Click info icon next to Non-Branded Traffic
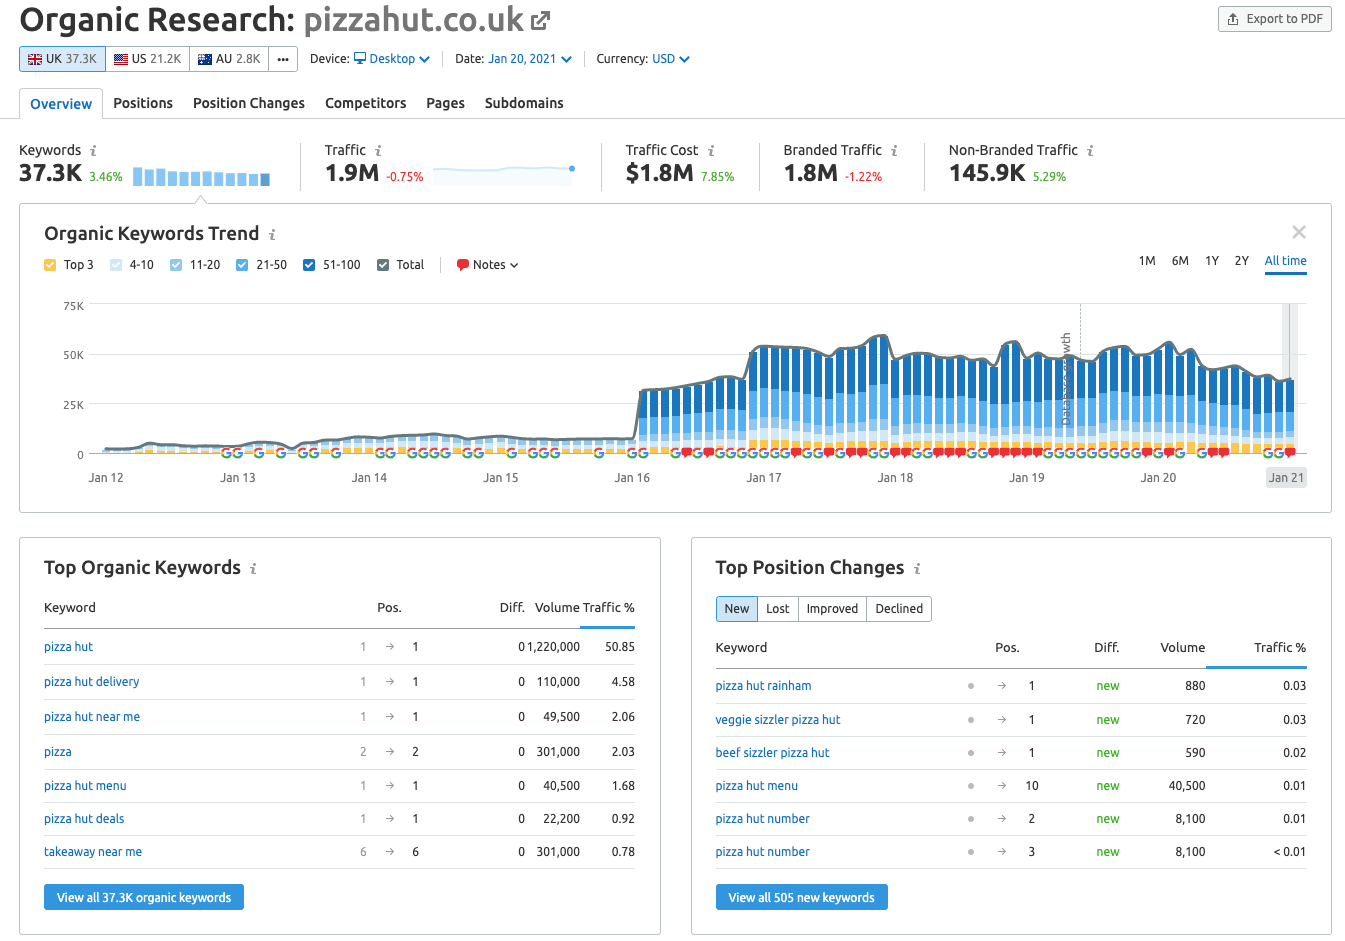 [1090, 151]
